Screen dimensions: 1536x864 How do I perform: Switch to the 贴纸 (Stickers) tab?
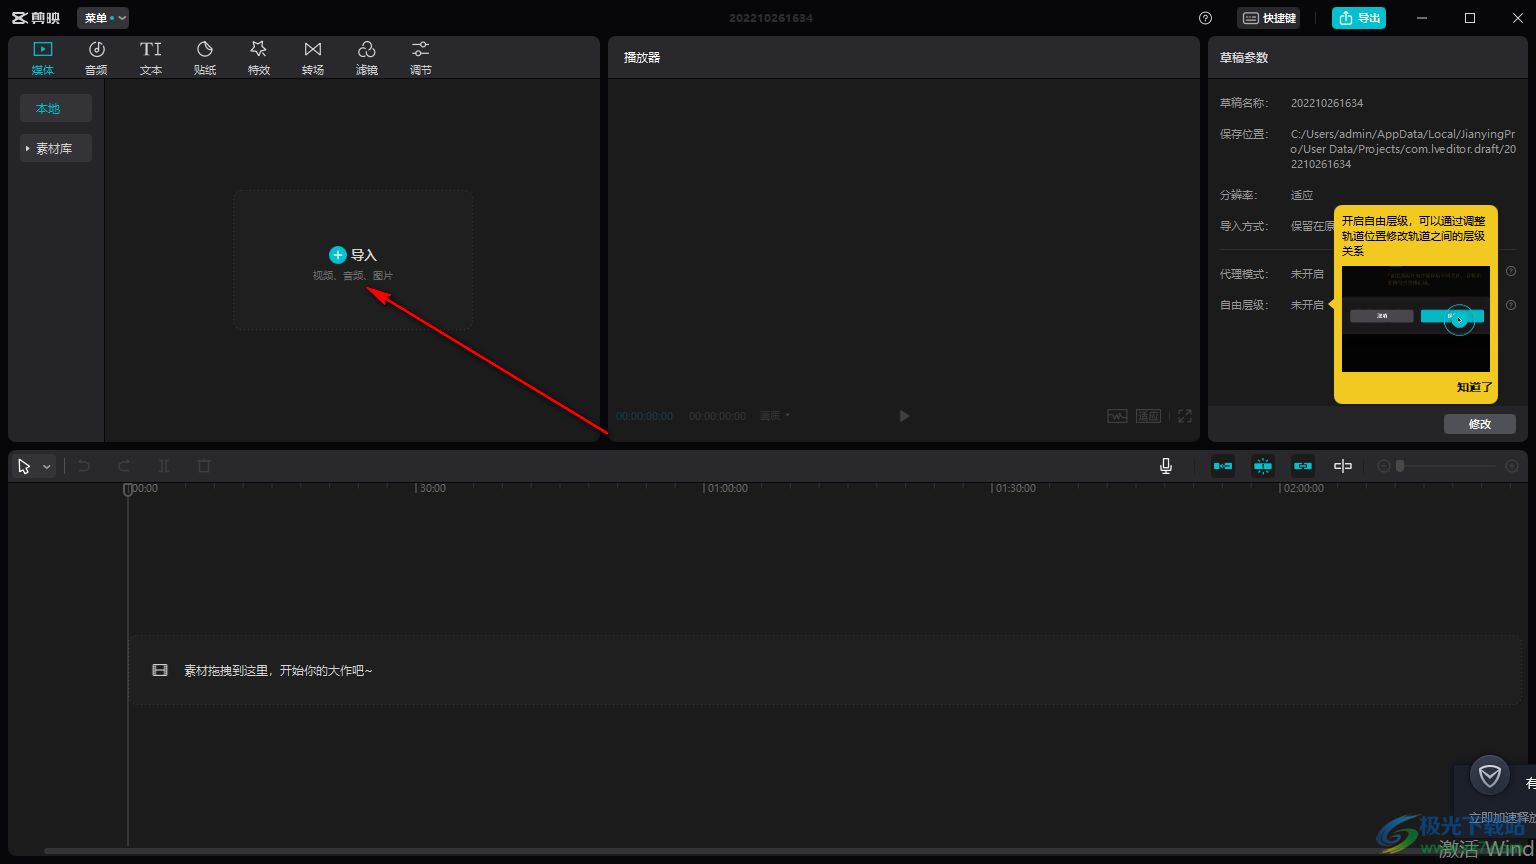[204, 58]
